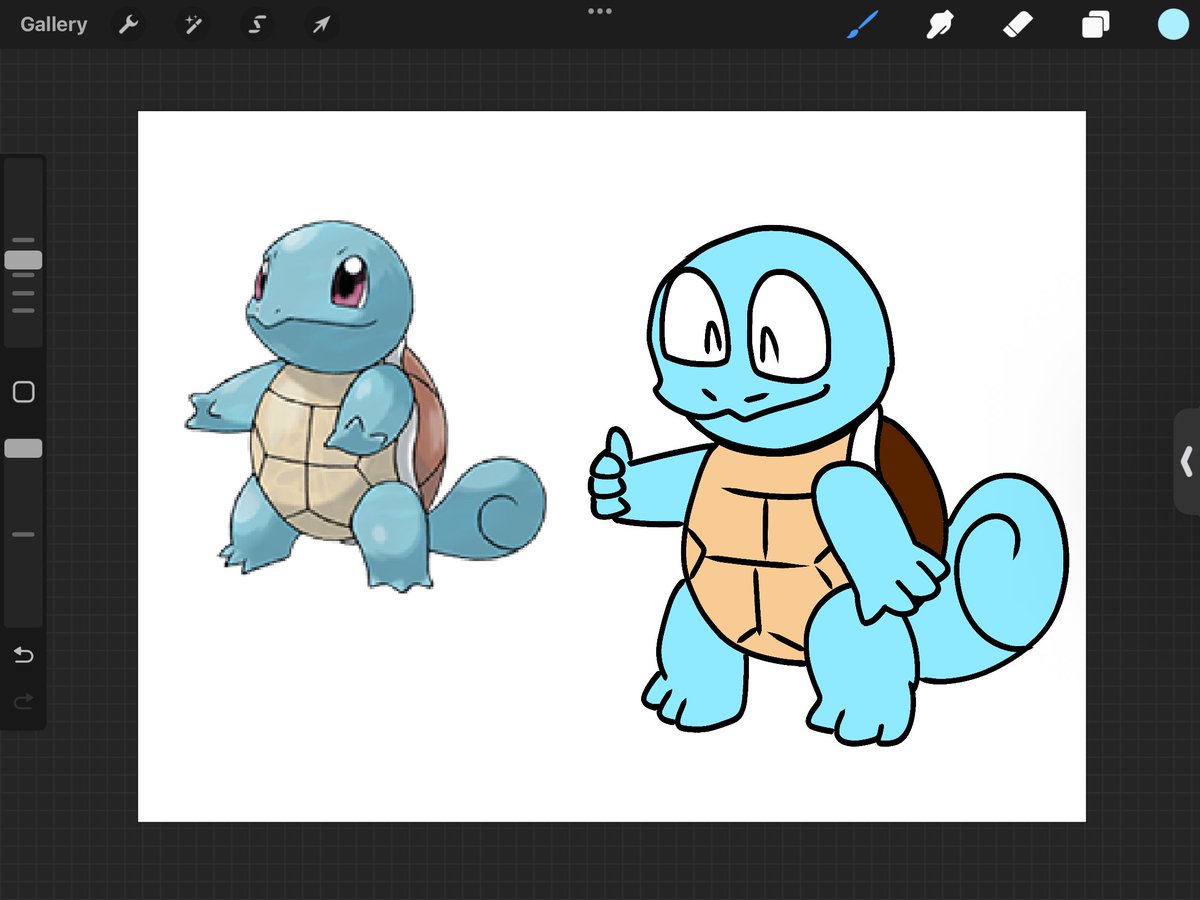Select the Paint brush tool
The width and height of the screenshot is (1200, 900).
[862, 24]
